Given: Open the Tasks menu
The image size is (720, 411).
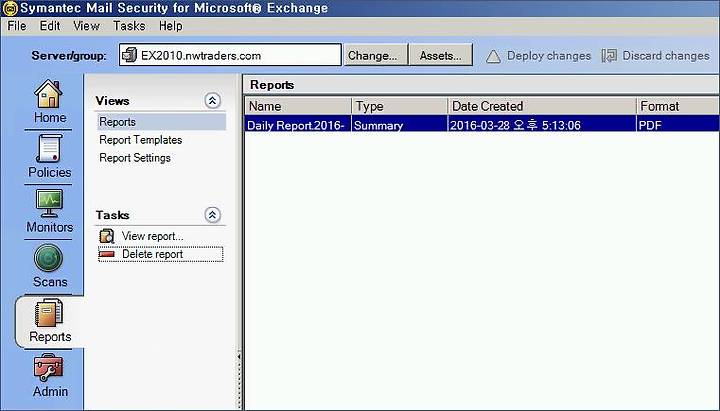Looking at the screenshot, I should point(129,26).
